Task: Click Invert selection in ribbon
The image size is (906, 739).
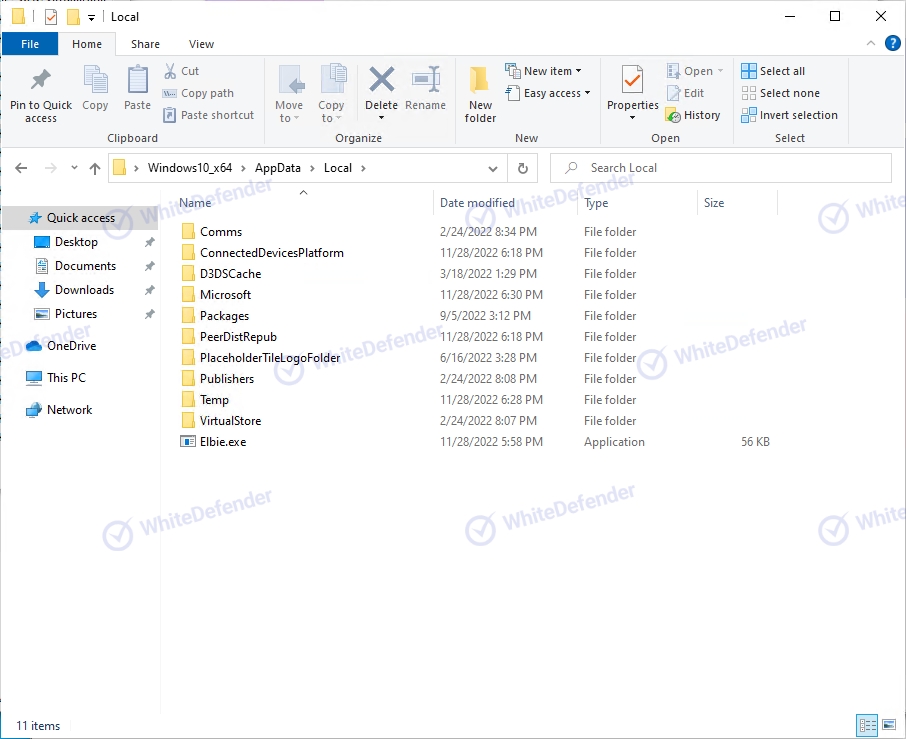Action: click(x=789, y=115)
